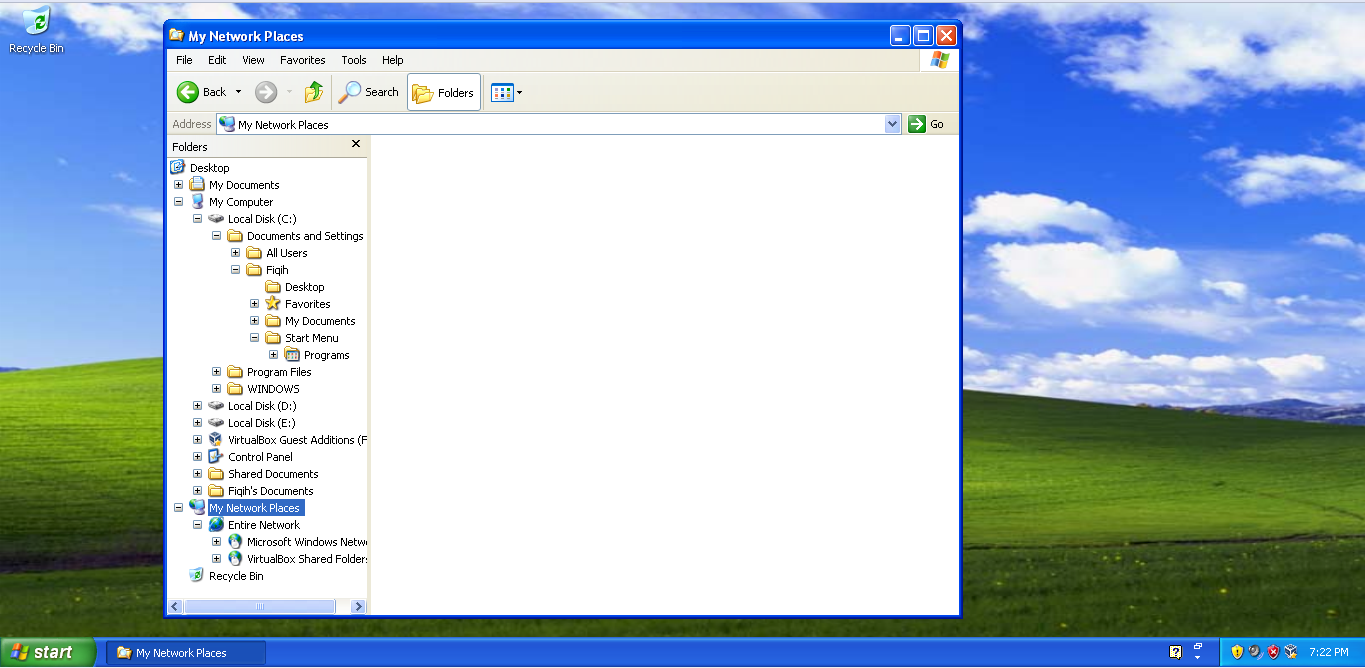This screenshot has width=1365, height=668.
Task: Click the yellow security shield tray icon
Action: click(1238, 652)
